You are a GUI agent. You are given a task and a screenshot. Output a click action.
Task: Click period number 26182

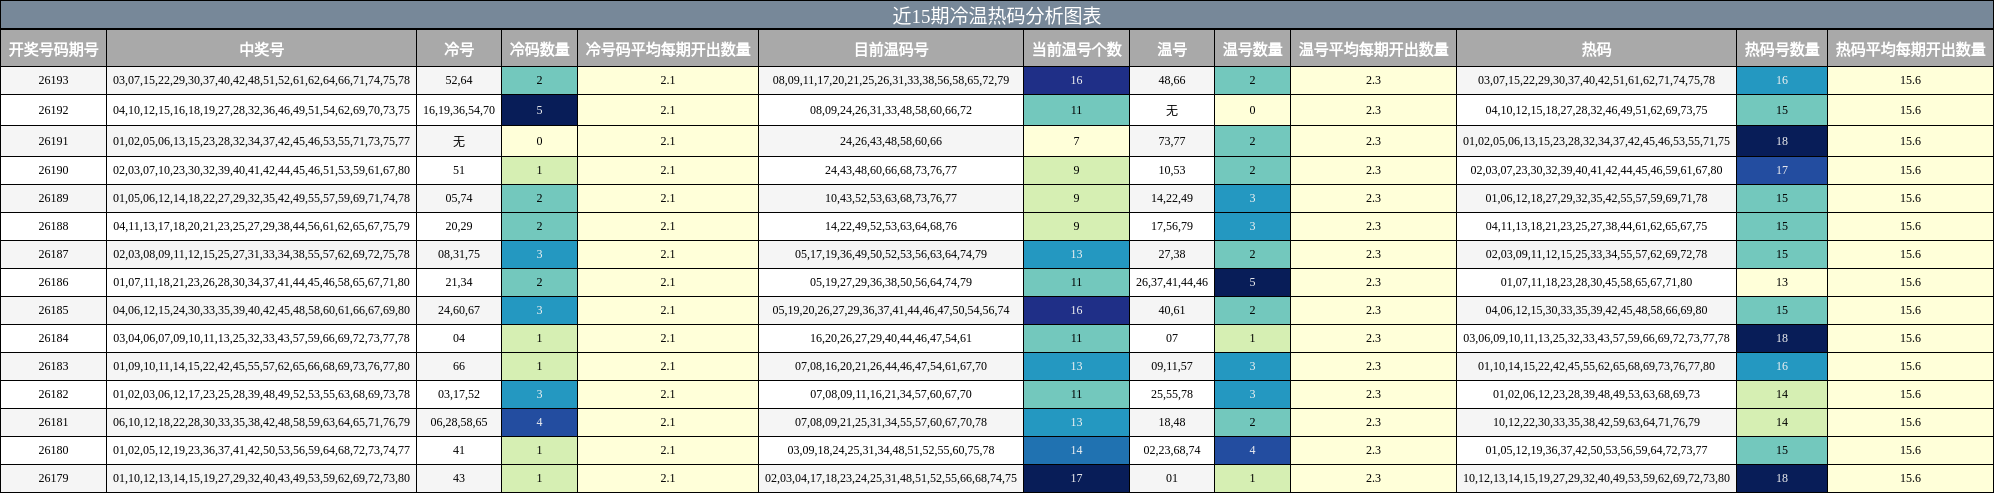[53, 394]
